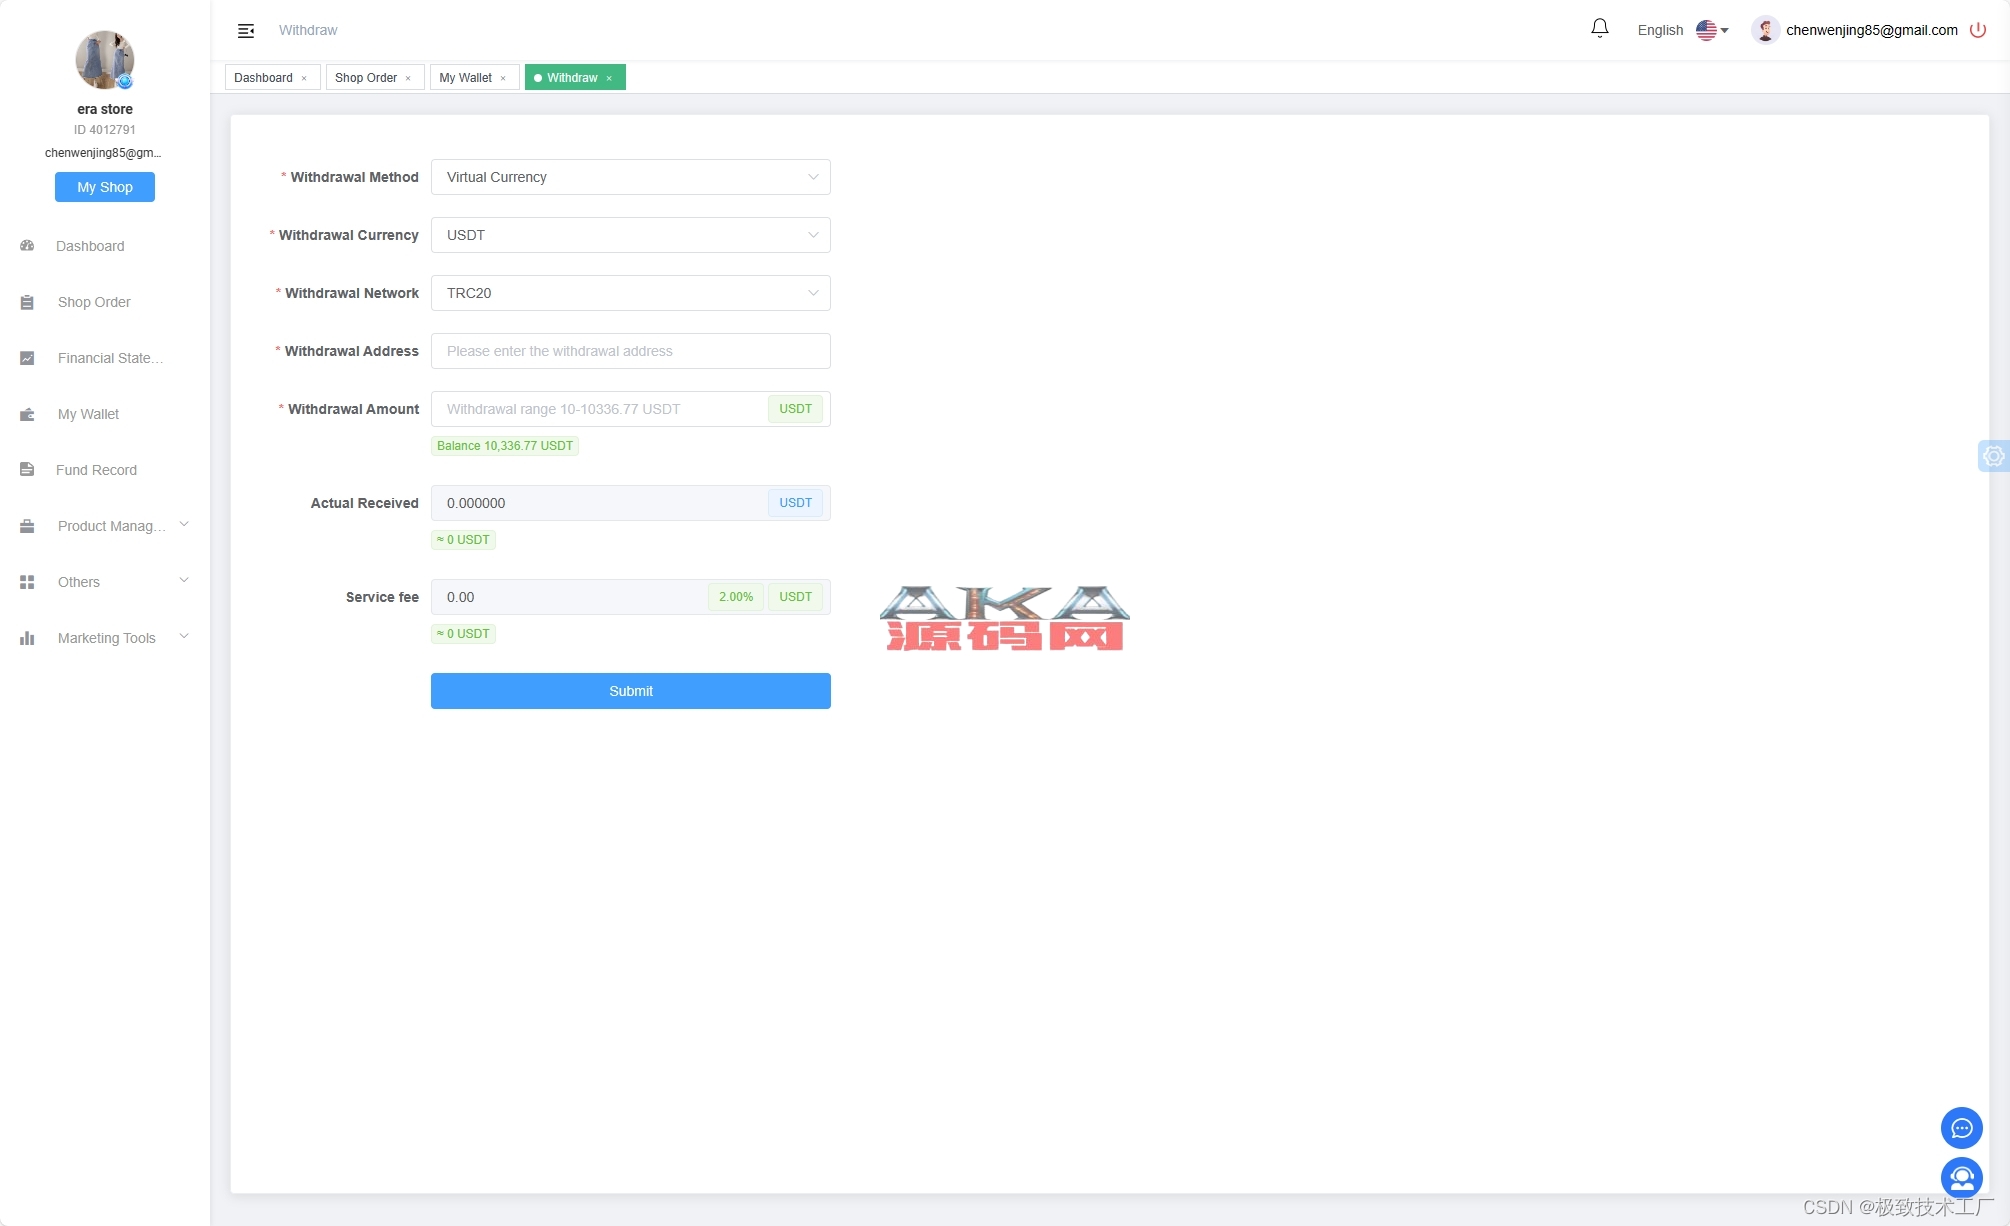2010x1226 pixels.
Task: Click the Fund Record sidebar icon
Action: click(x=27, y=470)
